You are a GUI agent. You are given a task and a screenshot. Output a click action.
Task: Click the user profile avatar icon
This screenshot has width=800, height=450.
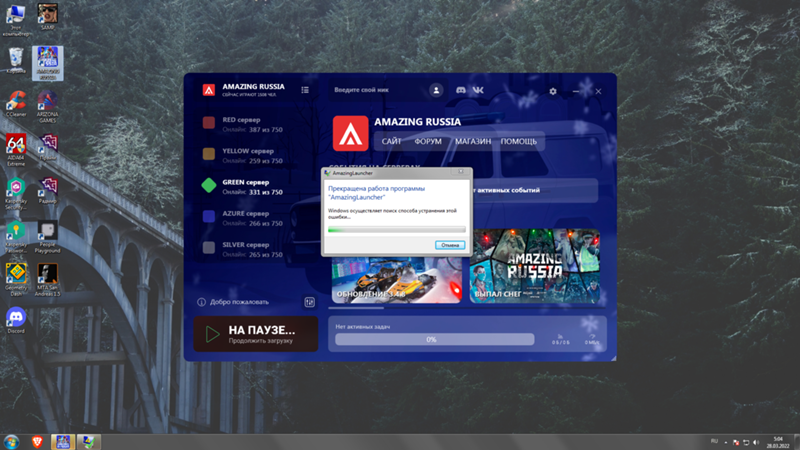pyautogui.click(x=436, y=90)
